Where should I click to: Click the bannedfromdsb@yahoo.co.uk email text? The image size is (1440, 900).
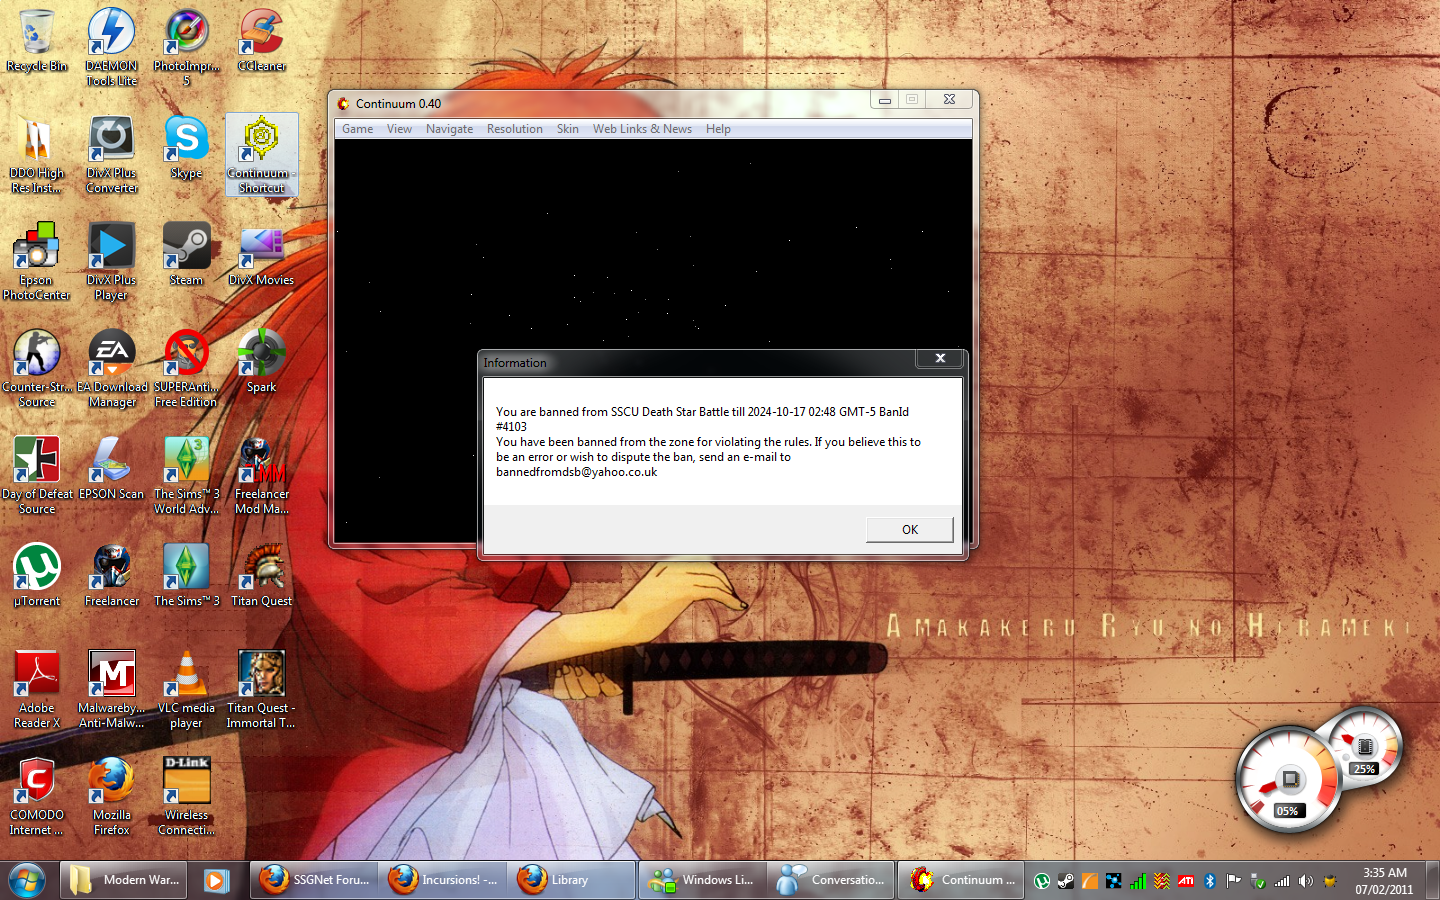577,472
